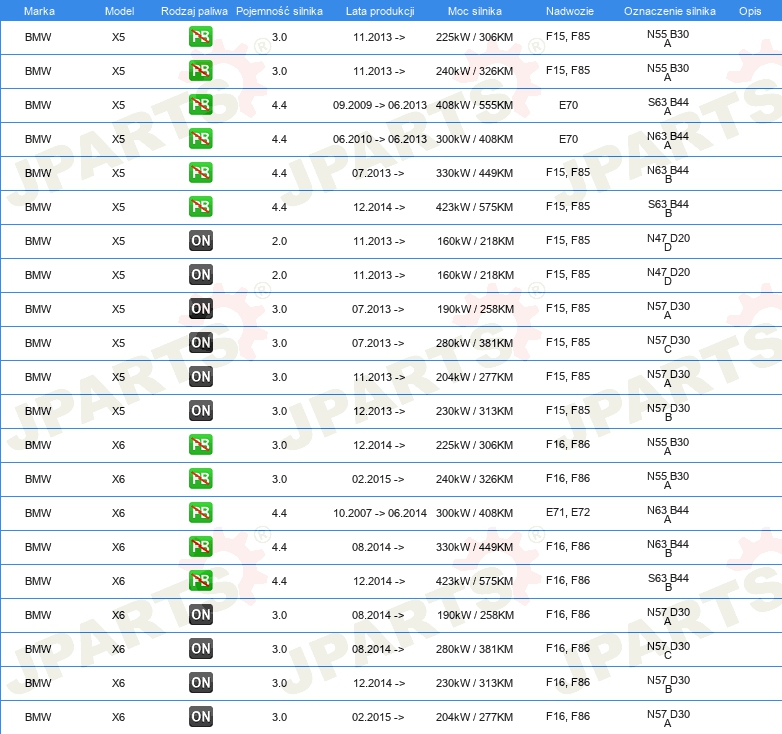
Task: Click the PB fuel icon for X5 330kW / 449KM
Action: pyautogui.click(x=200, y=173)
